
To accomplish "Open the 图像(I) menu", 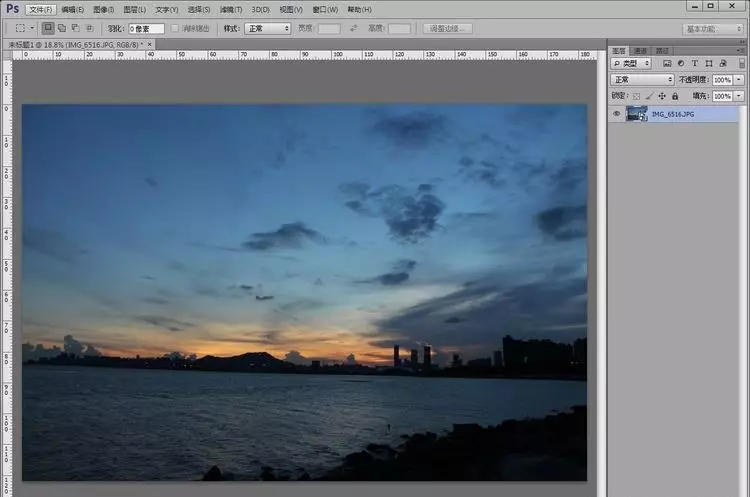I will tap(103, 10).
